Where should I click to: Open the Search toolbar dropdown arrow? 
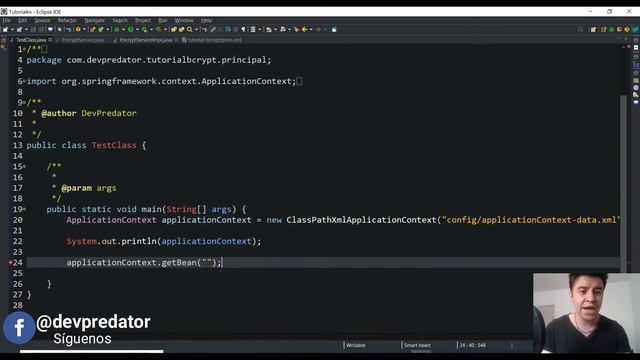pos(196,29)
